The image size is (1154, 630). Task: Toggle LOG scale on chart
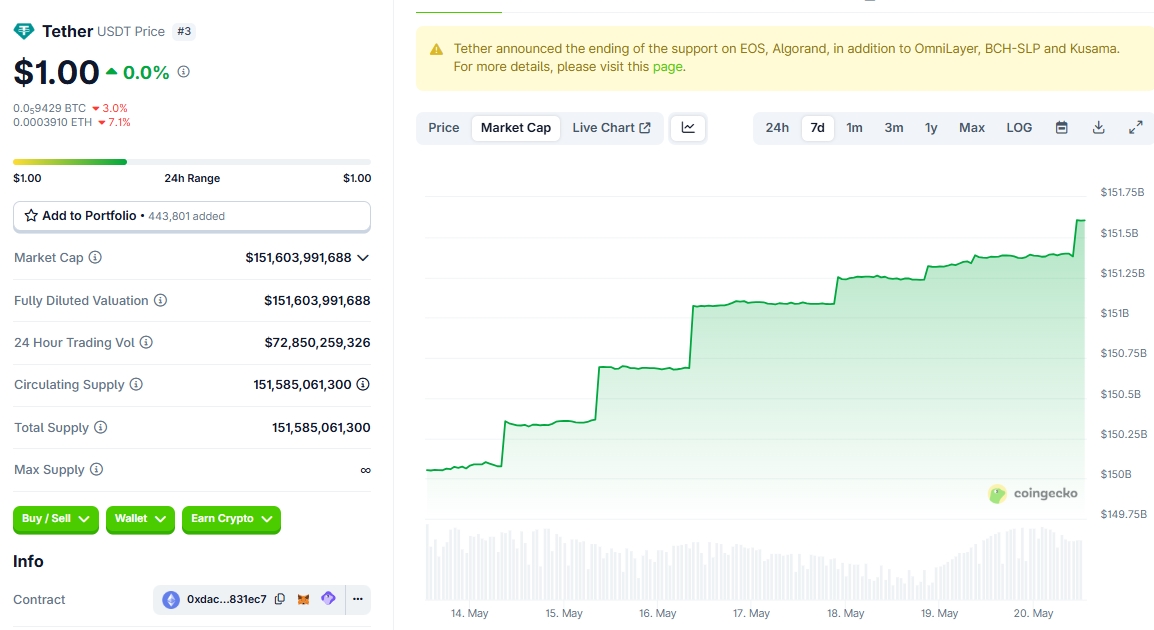1019,127
